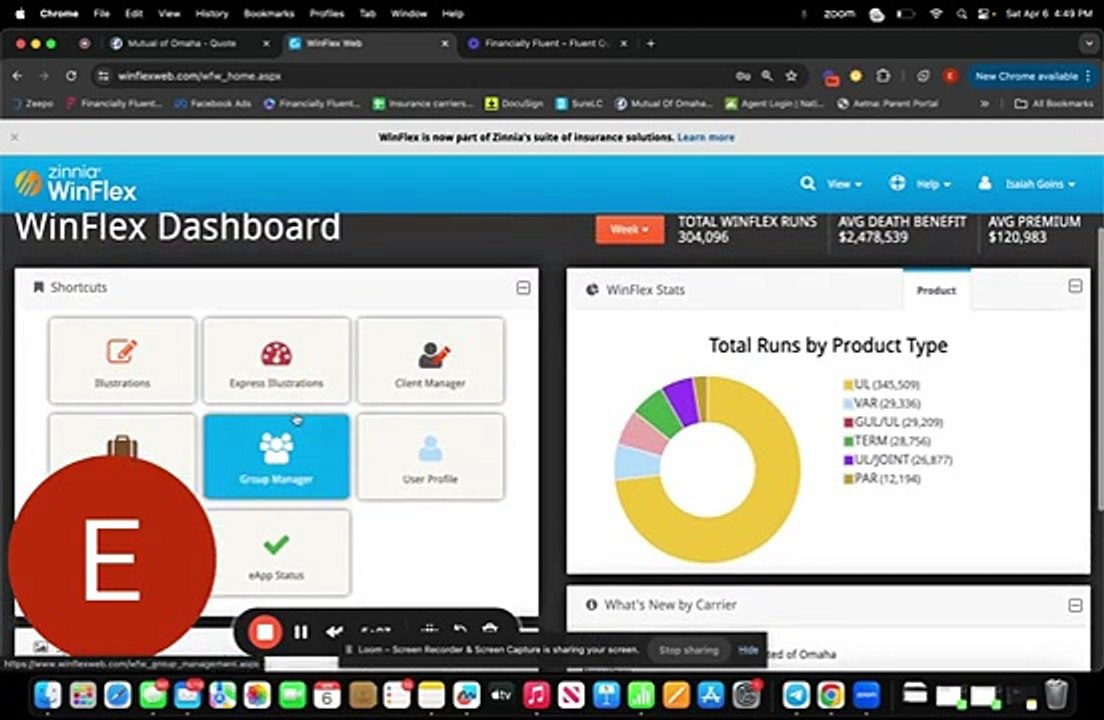Collapse the What's New by Carrier panel
The height and width of the screenshot is (720, 1104).
point(1075,605)
